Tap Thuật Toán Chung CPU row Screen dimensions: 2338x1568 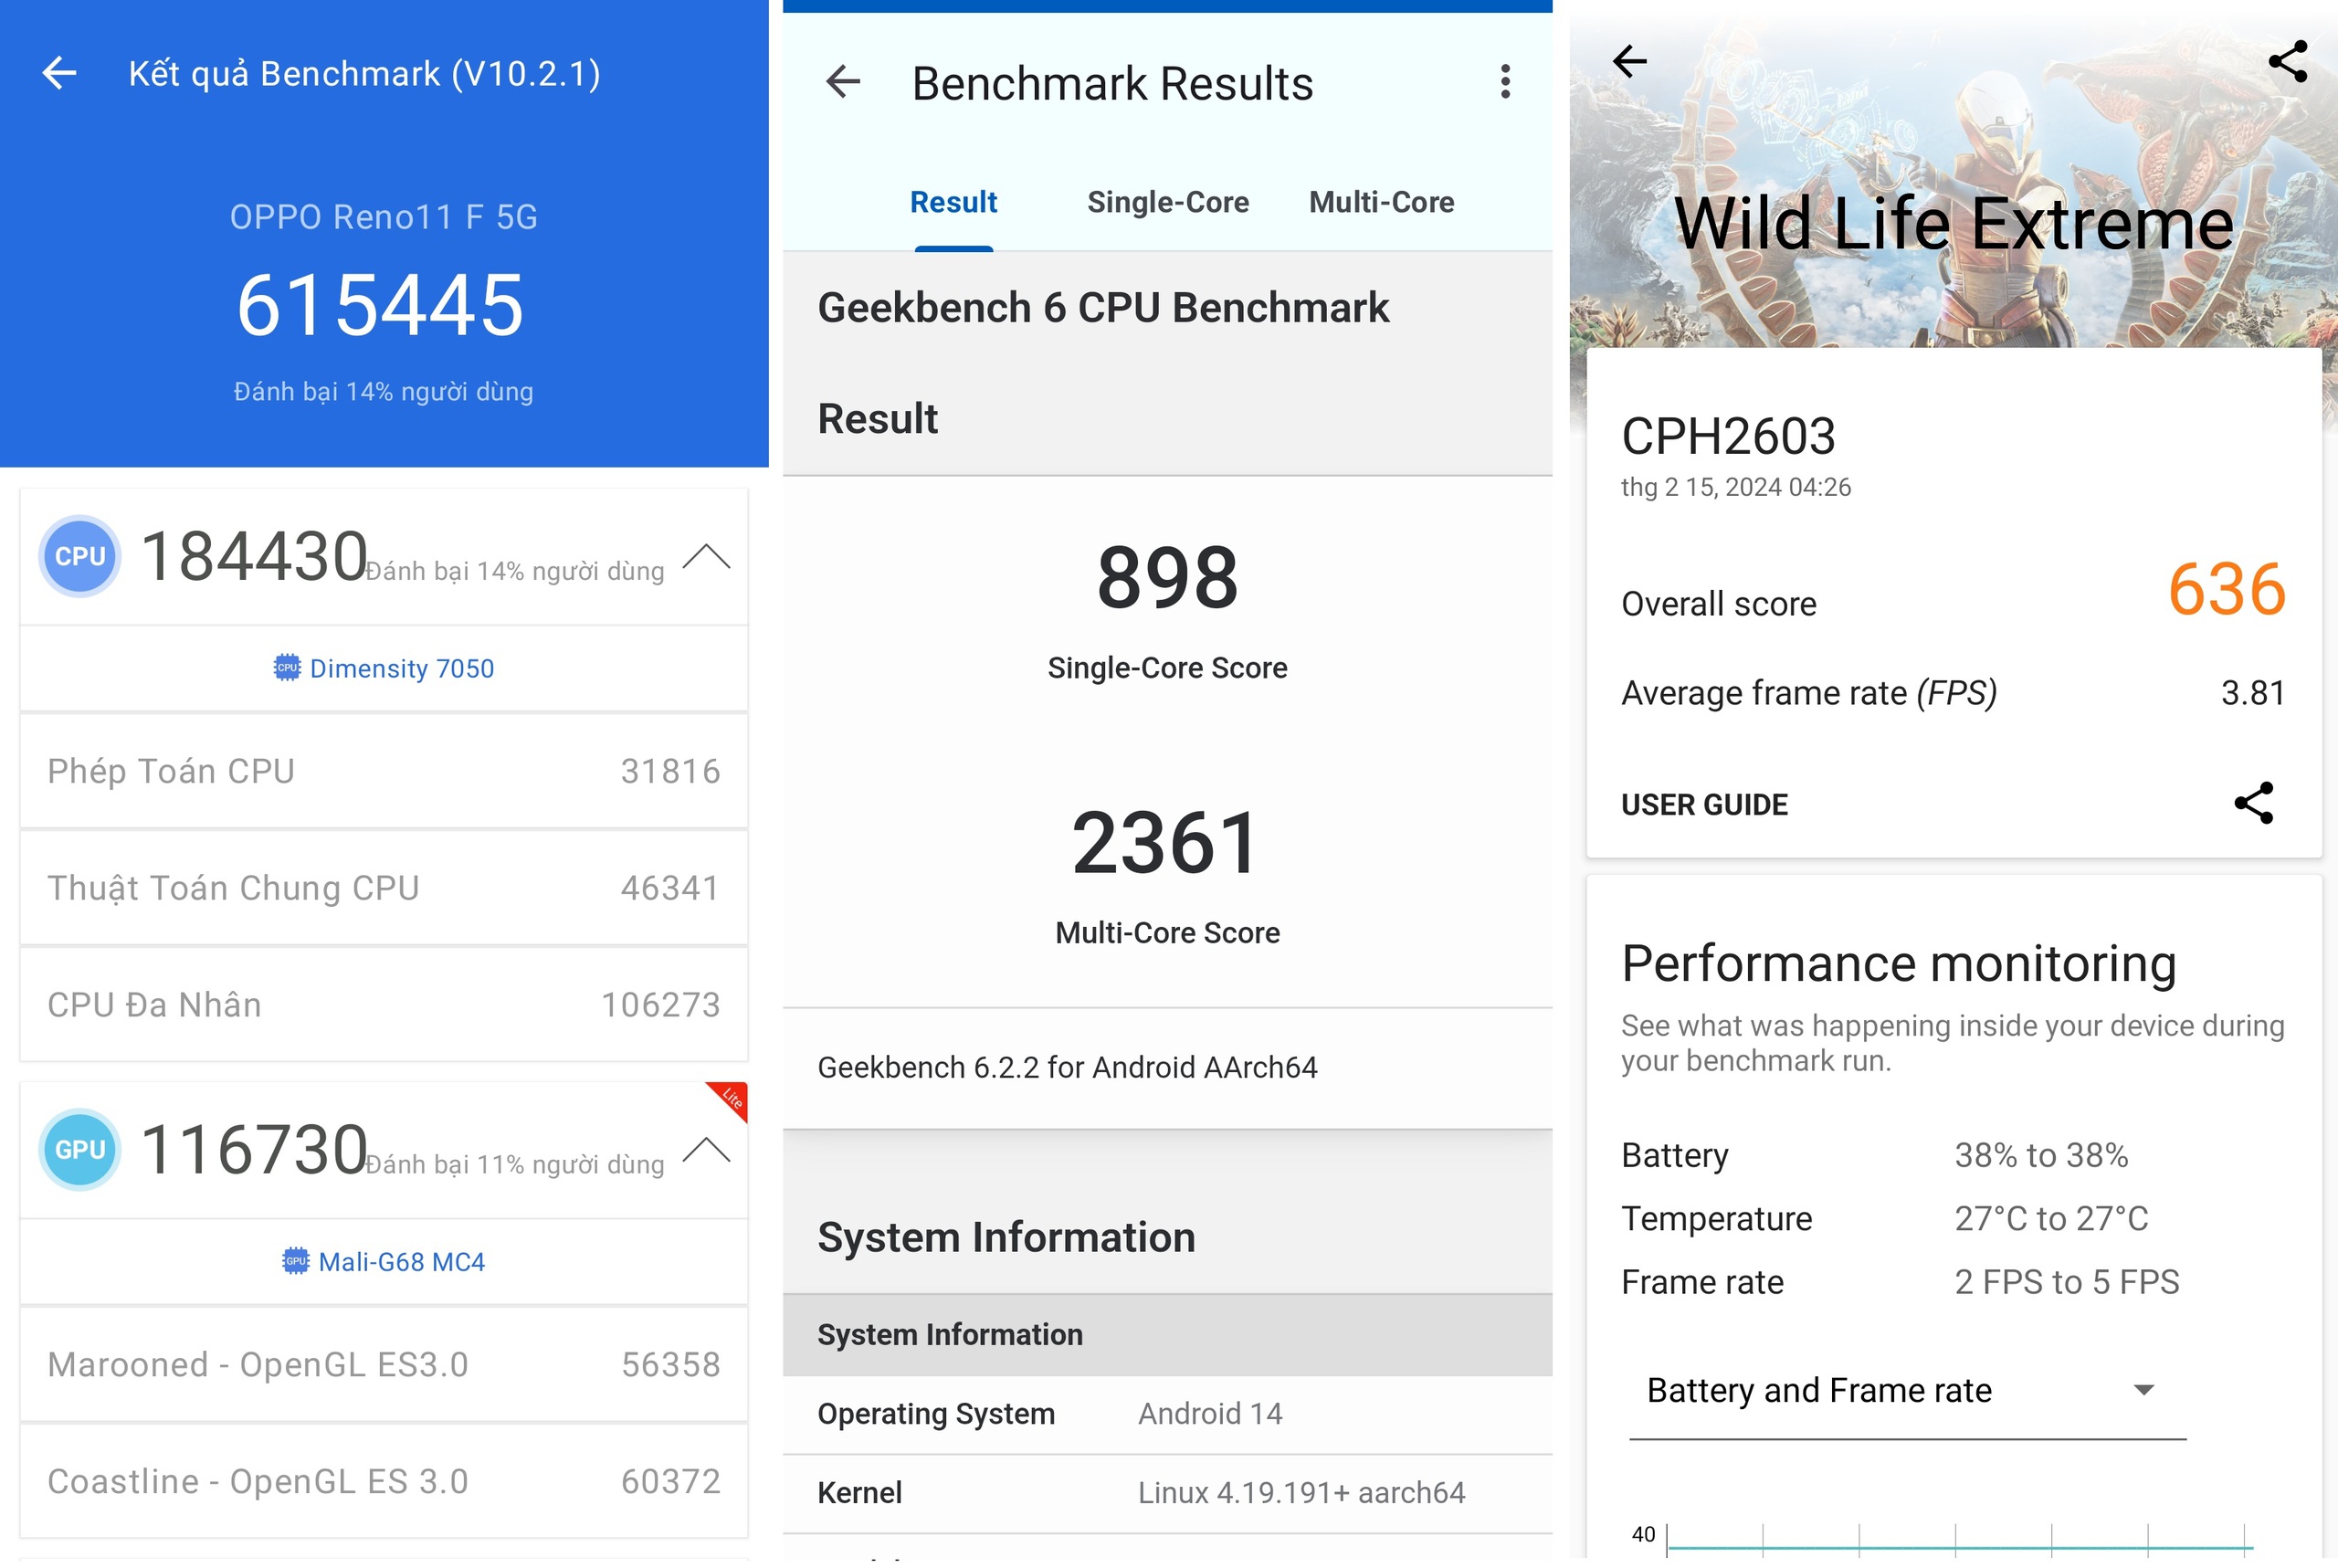[x=384, y=888]
